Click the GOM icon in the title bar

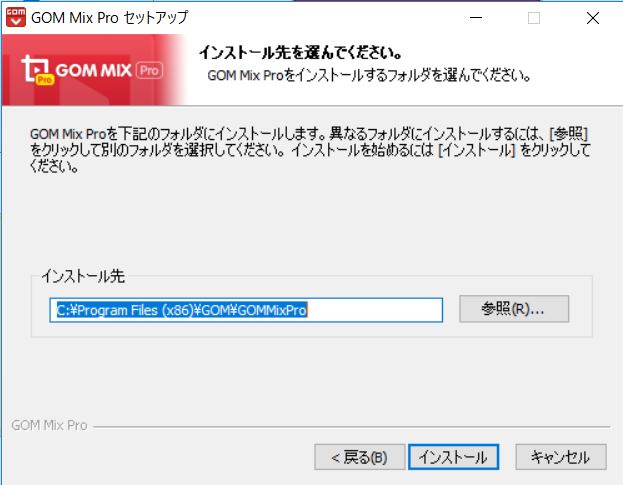(x=16, y=17)
